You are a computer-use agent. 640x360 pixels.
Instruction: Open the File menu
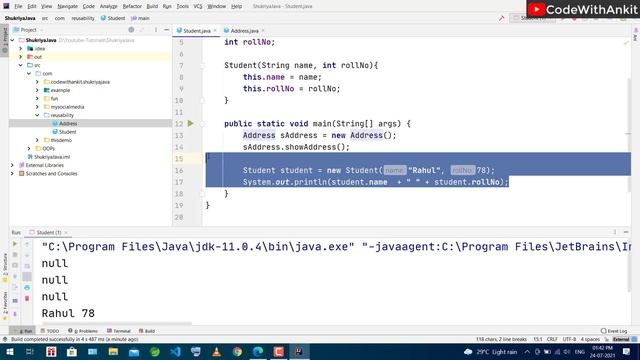coord(18,6)
